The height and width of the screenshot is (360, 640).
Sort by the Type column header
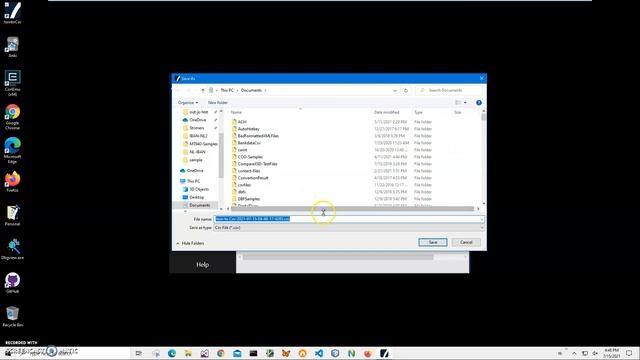[418, 112]
